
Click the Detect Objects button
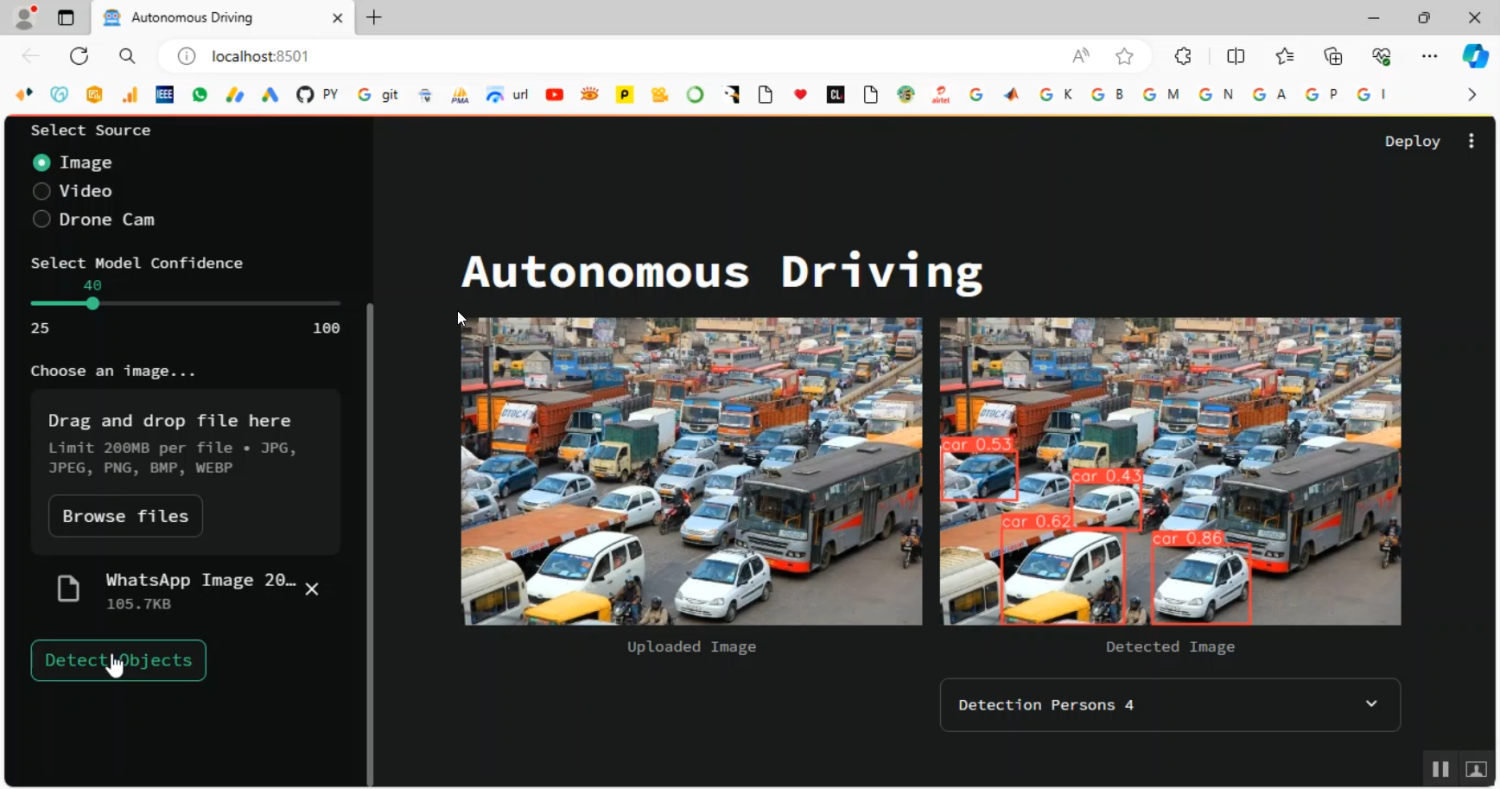click(118, 660)
